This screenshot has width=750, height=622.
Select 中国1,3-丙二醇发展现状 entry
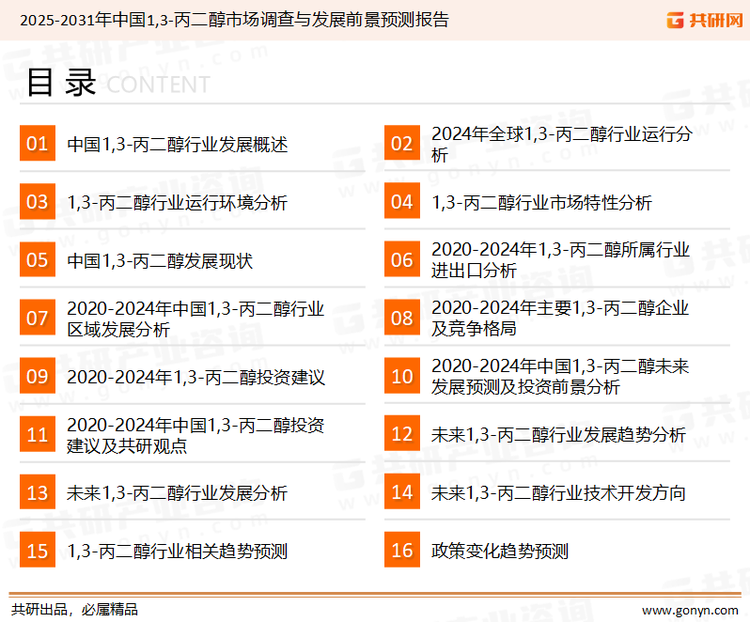(x=160, y=261)
